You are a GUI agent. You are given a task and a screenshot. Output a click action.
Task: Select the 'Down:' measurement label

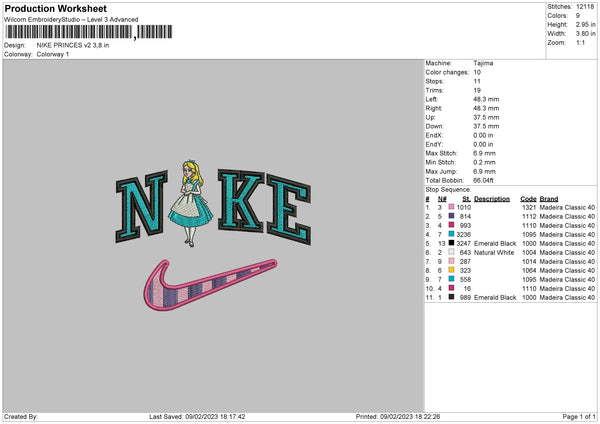click(434, 126)
